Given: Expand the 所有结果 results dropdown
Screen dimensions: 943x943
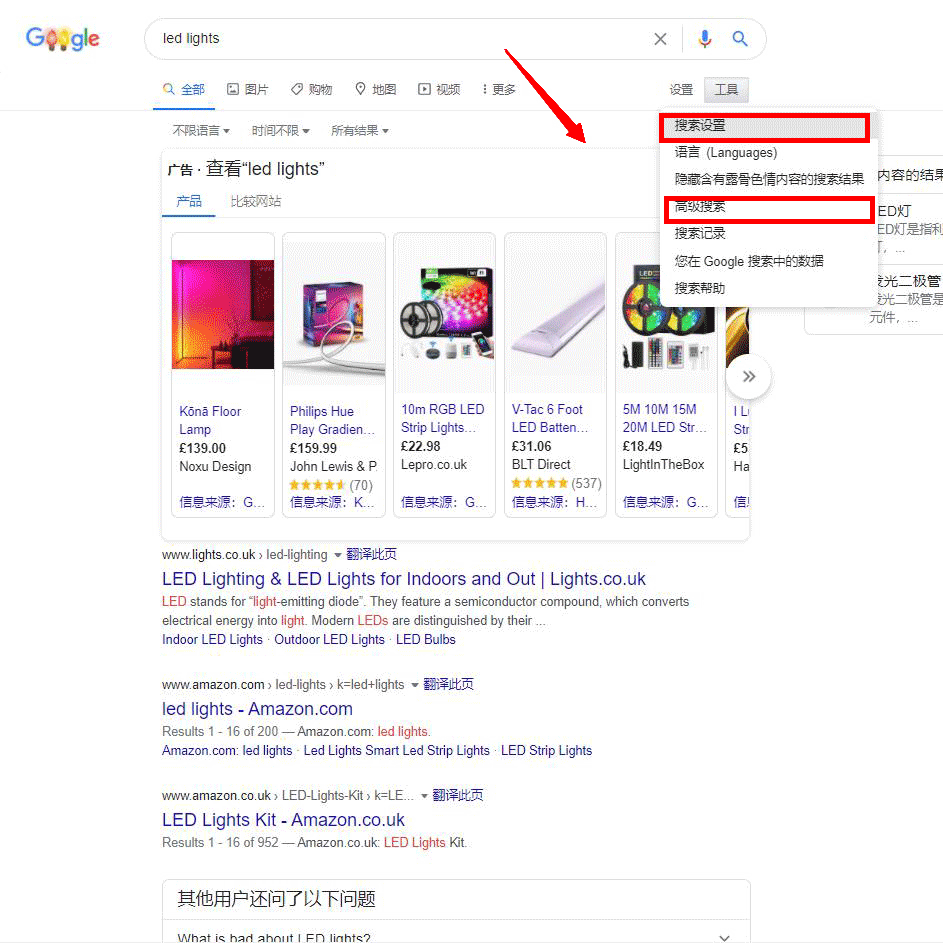Looking at the screenshot, I should 359,131.
